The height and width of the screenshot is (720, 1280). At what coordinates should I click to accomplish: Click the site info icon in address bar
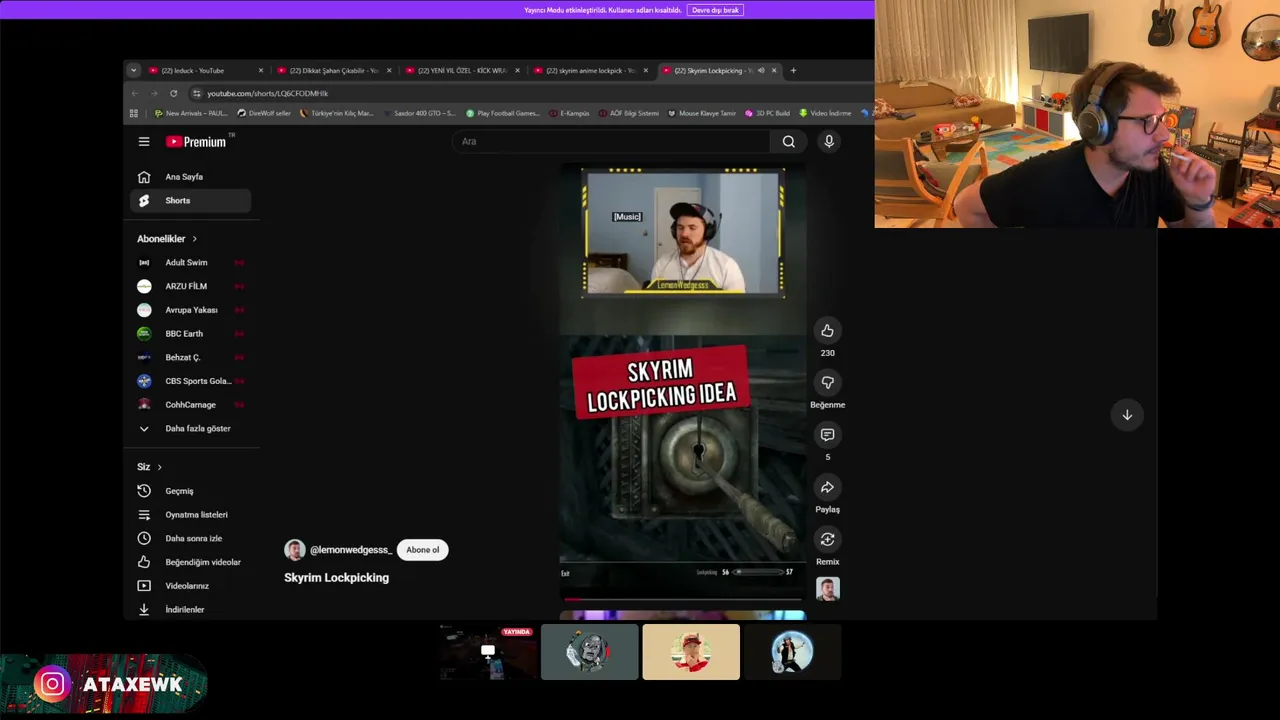point(197,93)
